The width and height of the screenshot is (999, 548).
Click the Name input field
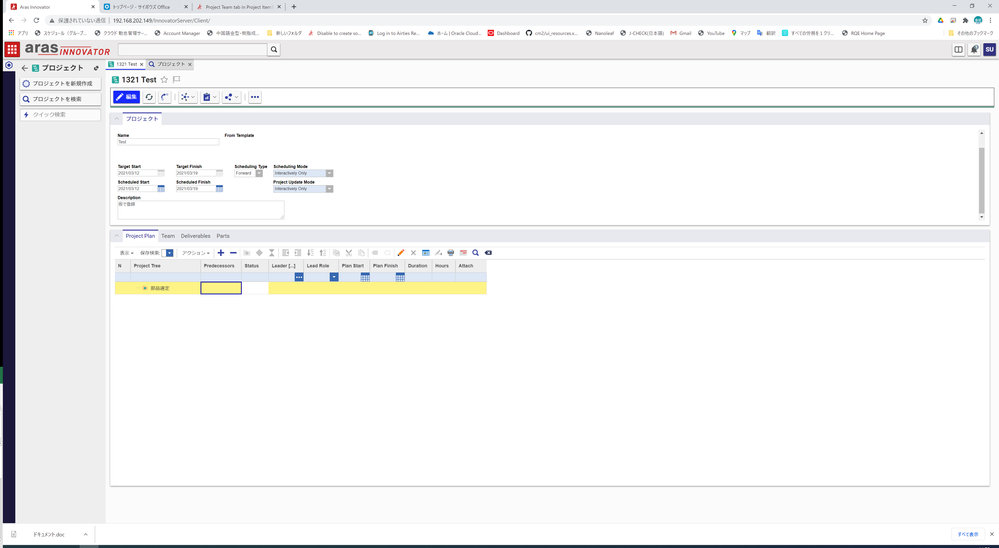click(167, 142)
